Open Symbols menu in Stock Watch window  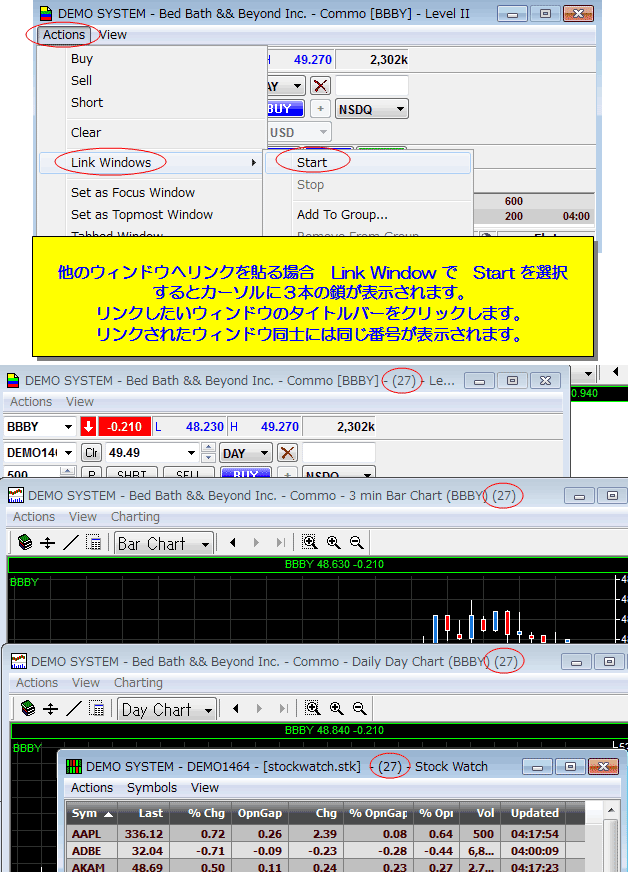point(152,787)
